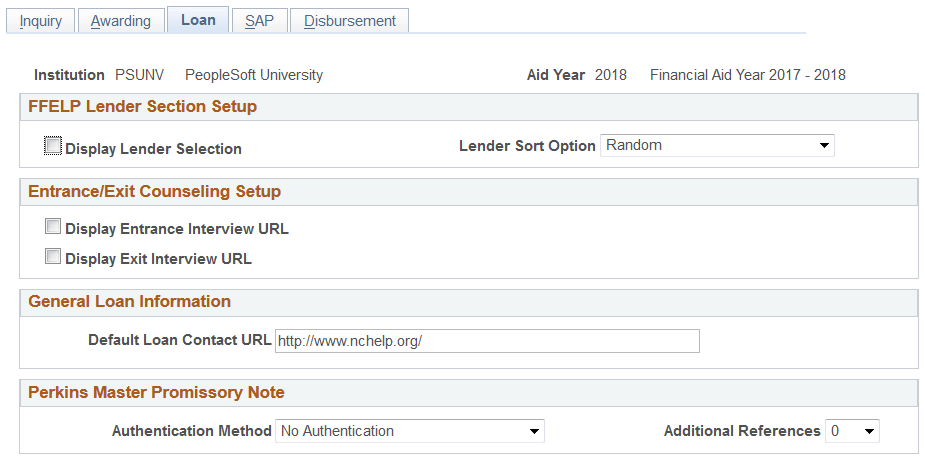Click the PeopleSoft University institution text
925x461 pixels.
[x=254, y=75]
